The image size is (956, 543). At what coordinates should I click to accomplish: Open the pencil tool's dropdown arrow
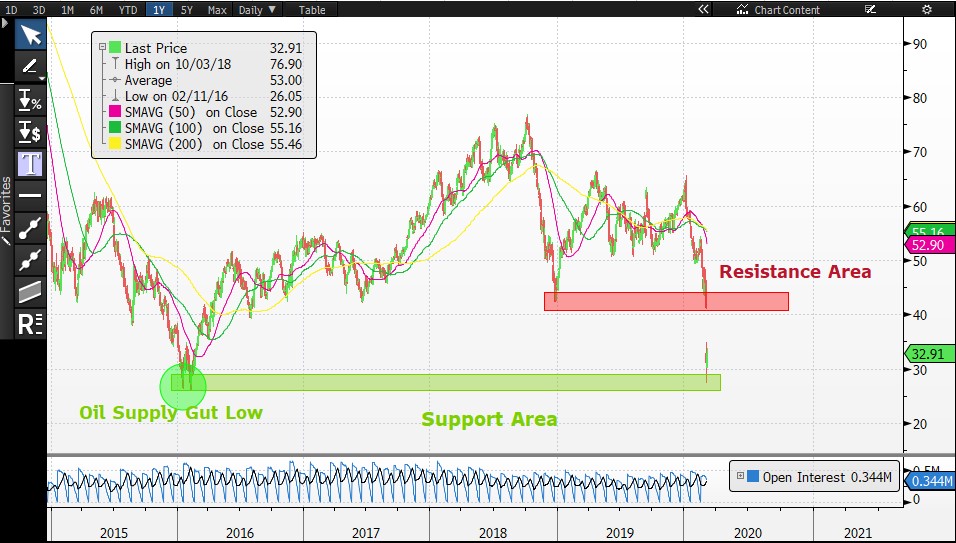[x=41, y=79]
